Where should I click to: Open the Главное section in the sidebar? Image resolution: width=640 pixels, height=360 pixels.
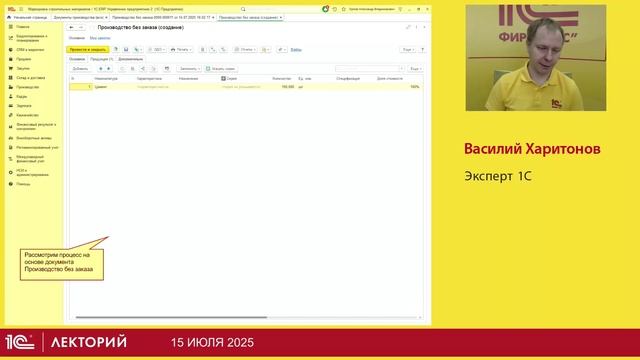[x=23, y=27]
